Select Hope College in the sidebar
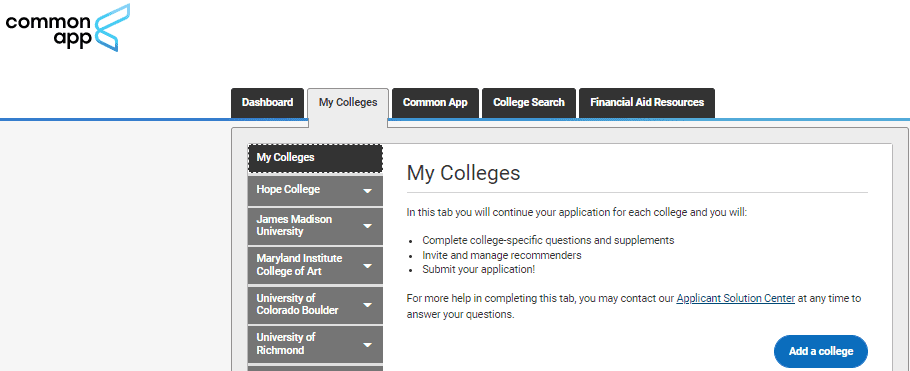910x371 pixels. pos(315,190)
